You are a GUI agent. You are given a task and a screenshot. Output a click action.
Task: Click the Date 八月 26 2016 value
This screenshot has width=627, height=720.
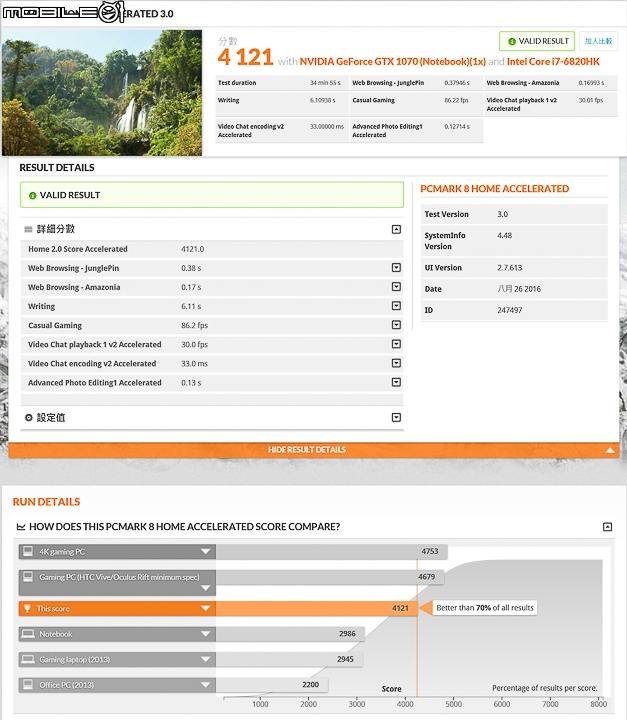(x=519, y=289)
